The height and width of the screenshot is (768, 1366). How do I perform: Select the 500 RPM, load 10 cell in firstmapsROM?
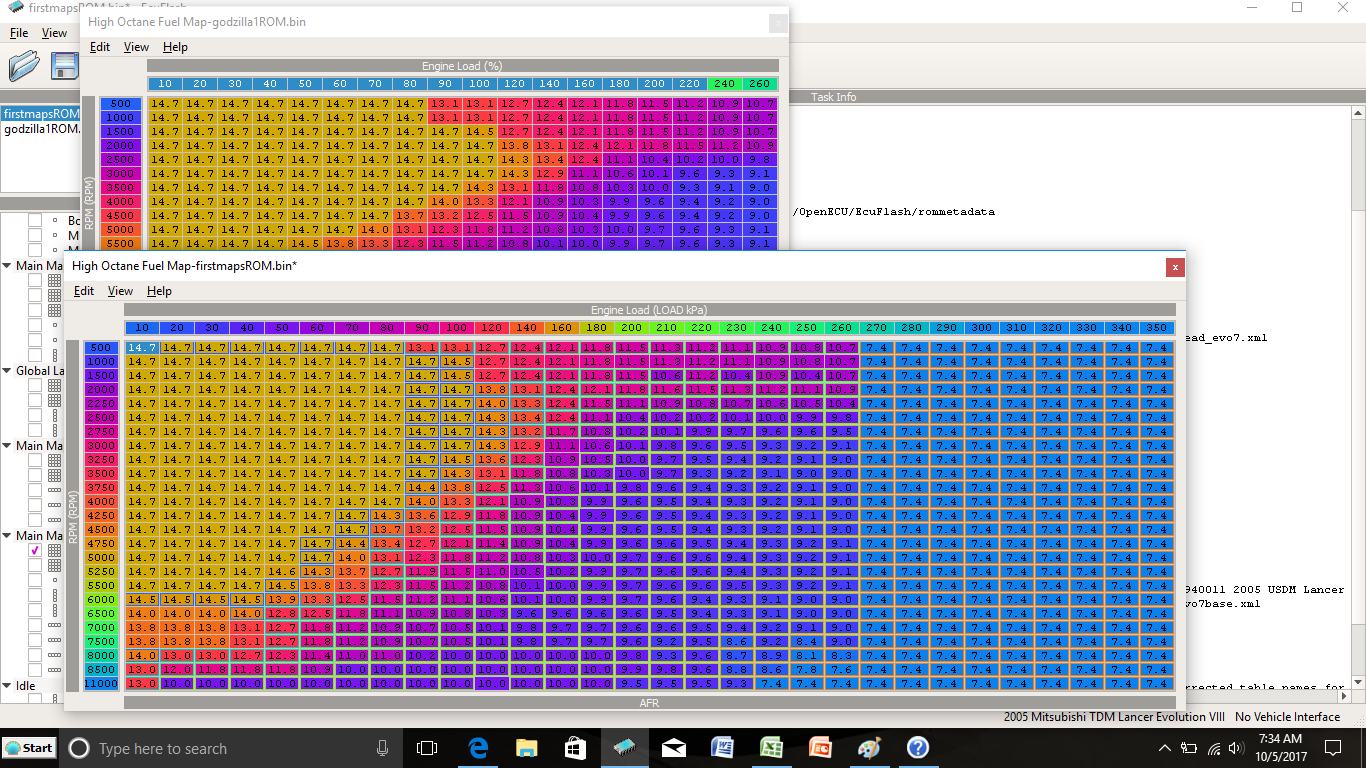pos(142,347)
